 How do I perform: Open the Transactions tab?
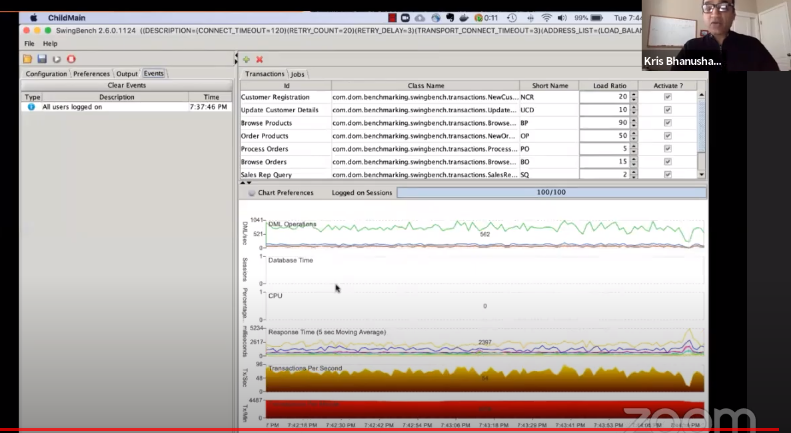tap(264, 74)
